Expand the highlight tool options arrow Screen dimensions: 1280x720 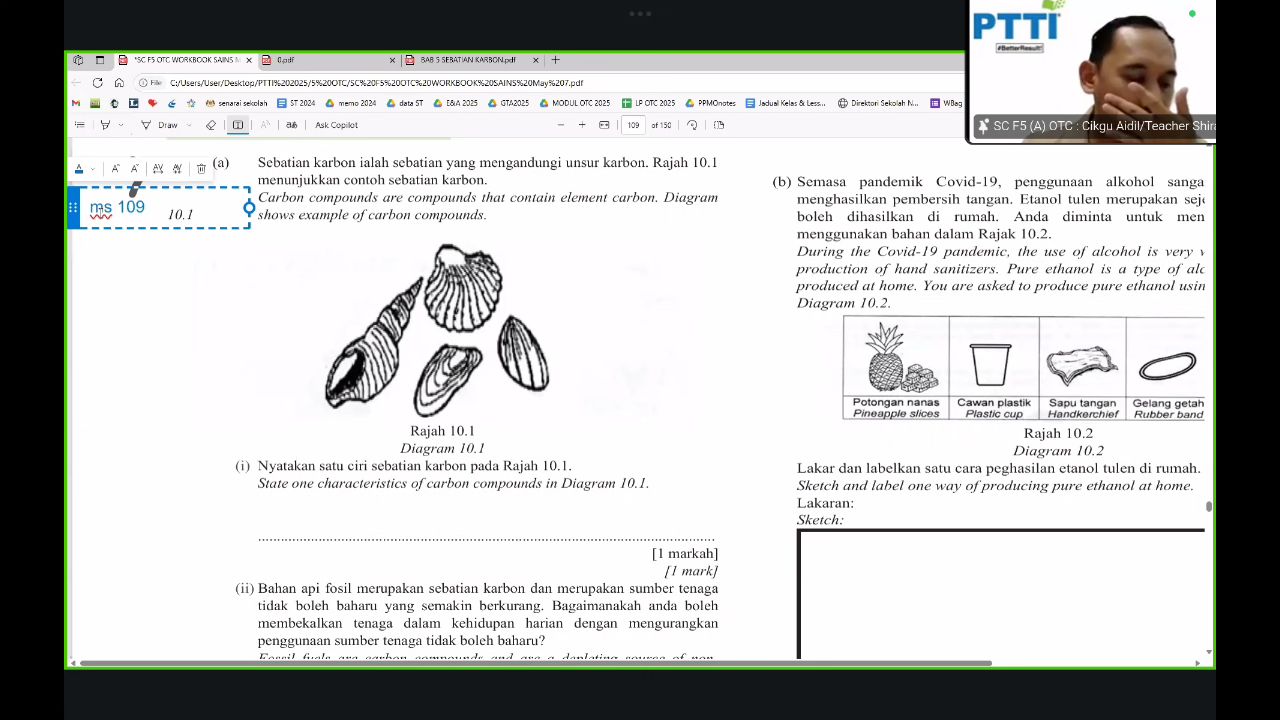pos(120,125)
